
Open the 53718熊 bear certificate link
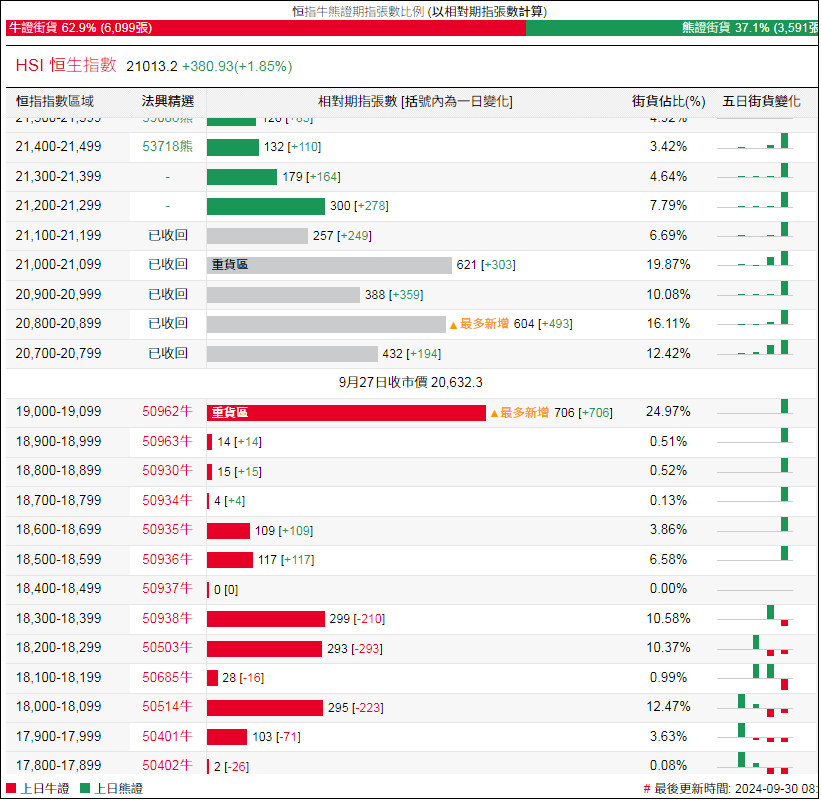coord(167,147)
